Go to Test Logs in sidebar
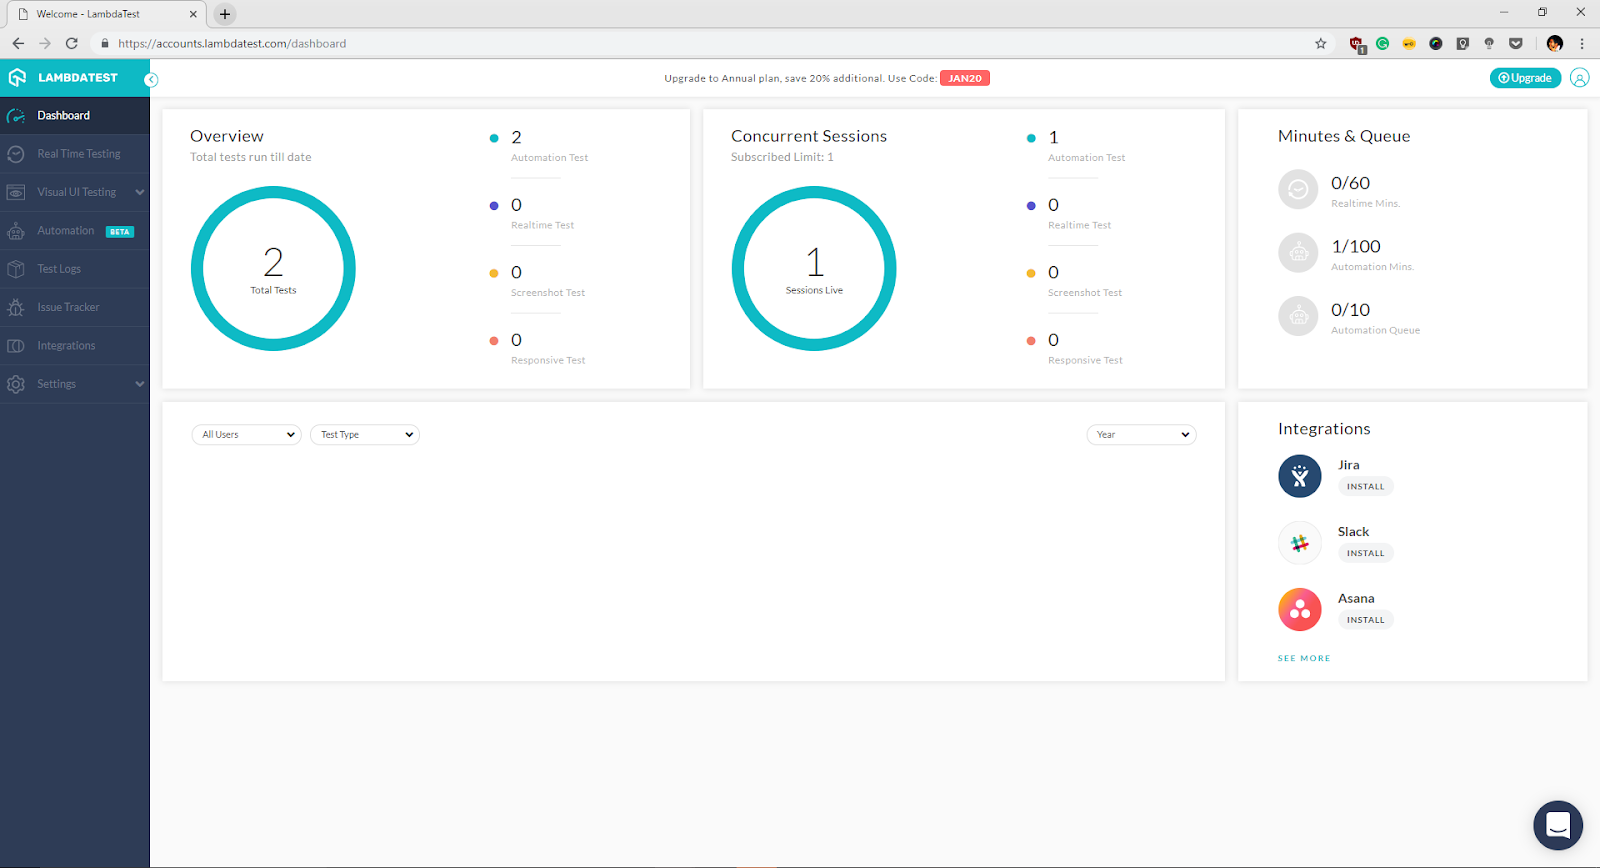 click(59, 269)
